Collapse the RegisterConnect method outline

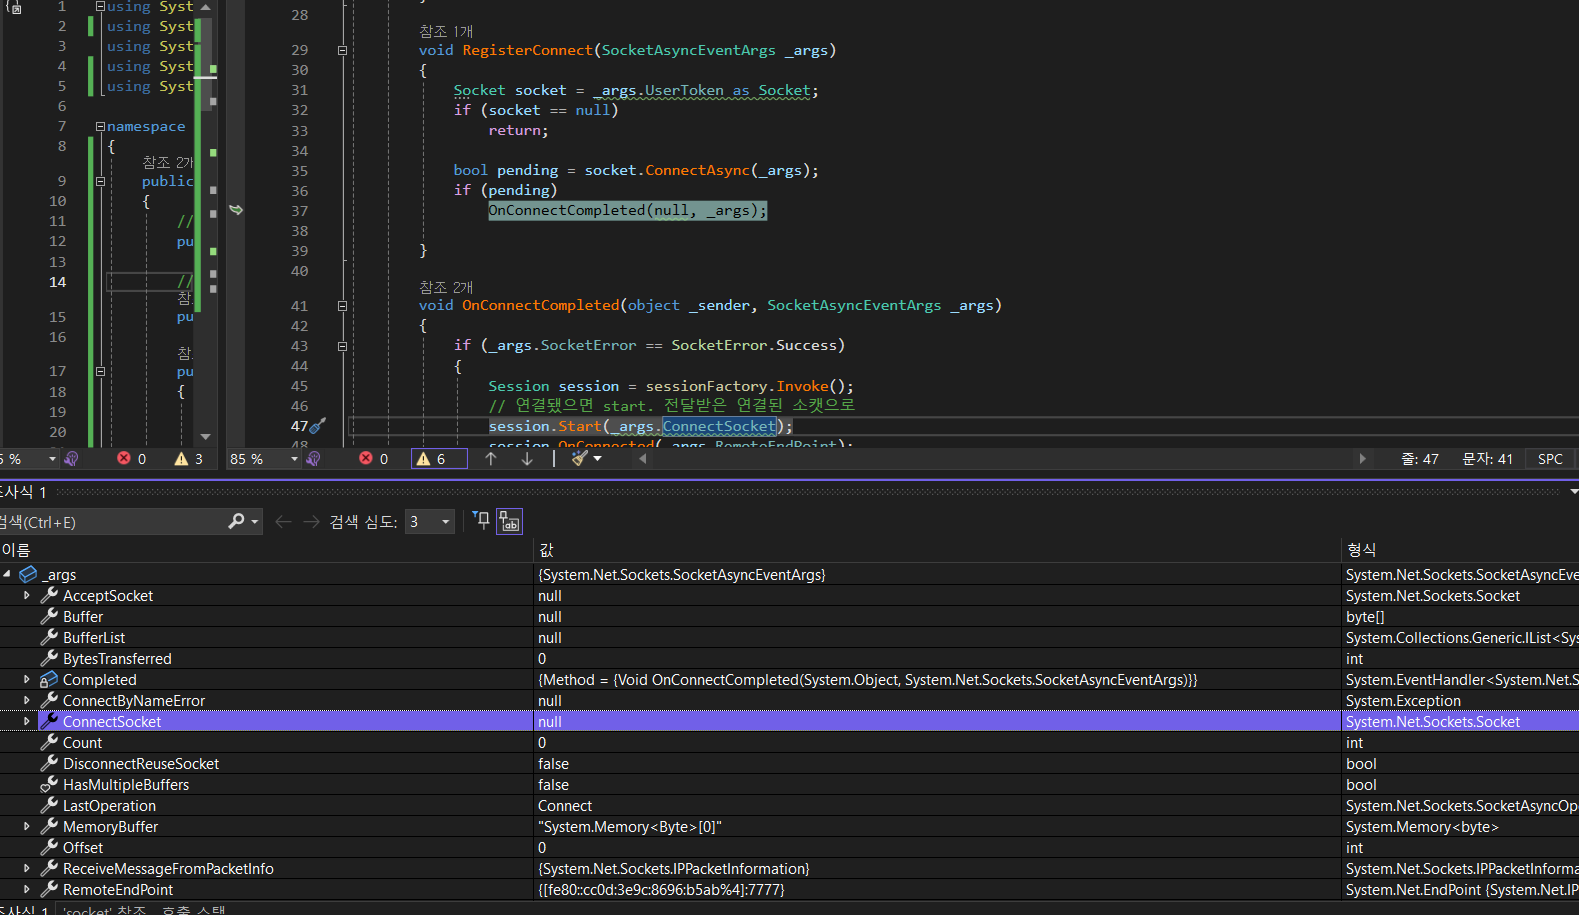pyautogui.click(x=342, y=50)
